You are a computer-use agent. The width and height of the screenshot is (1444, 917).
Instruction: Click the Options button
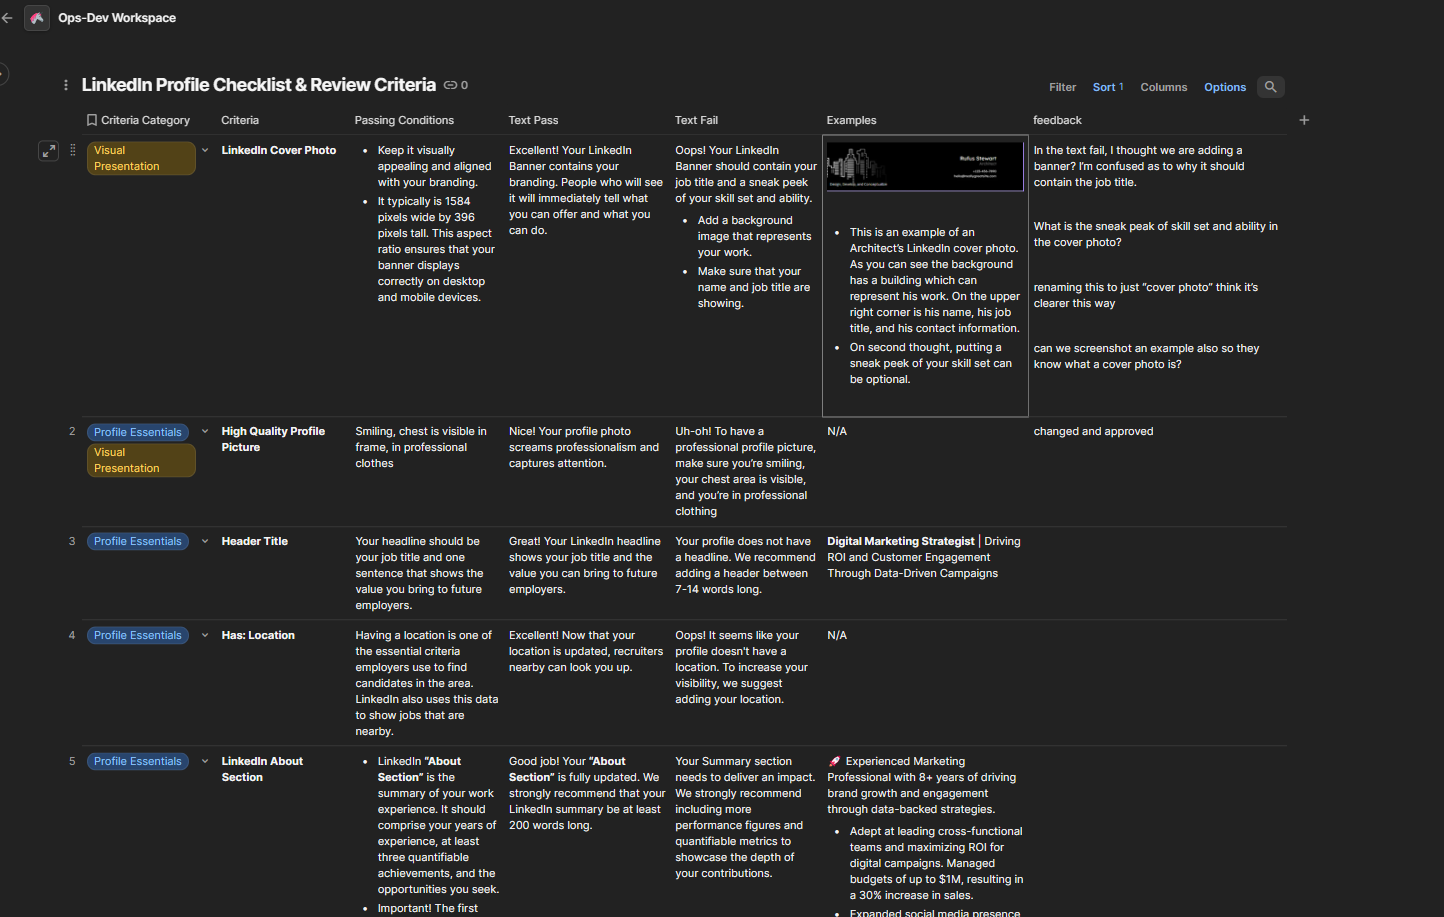(1224, 87)
